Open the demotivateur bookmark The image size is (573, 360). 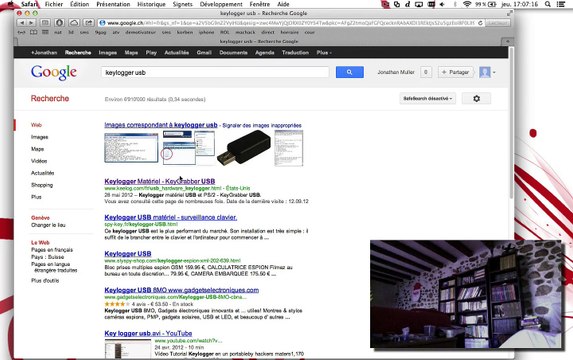[141, 32]
